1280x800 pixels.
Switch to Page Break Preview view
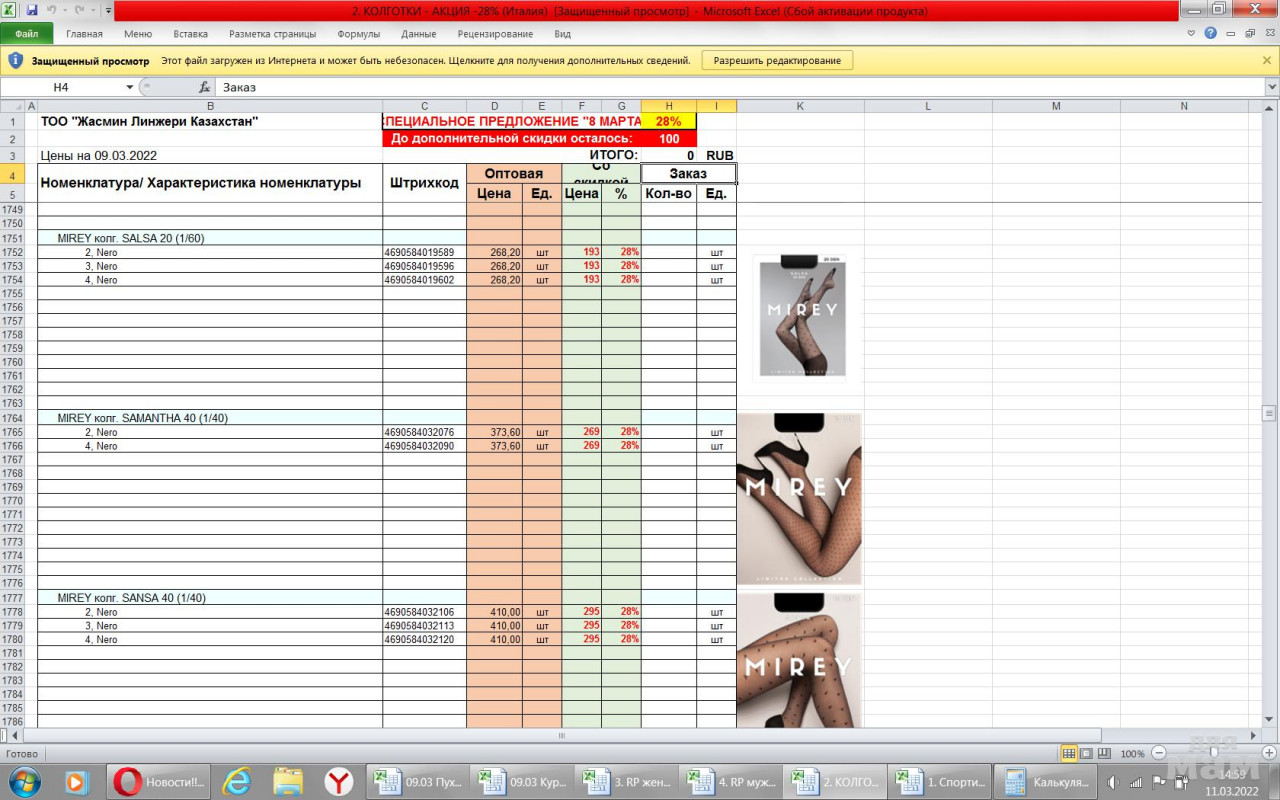pos(1103,753)
